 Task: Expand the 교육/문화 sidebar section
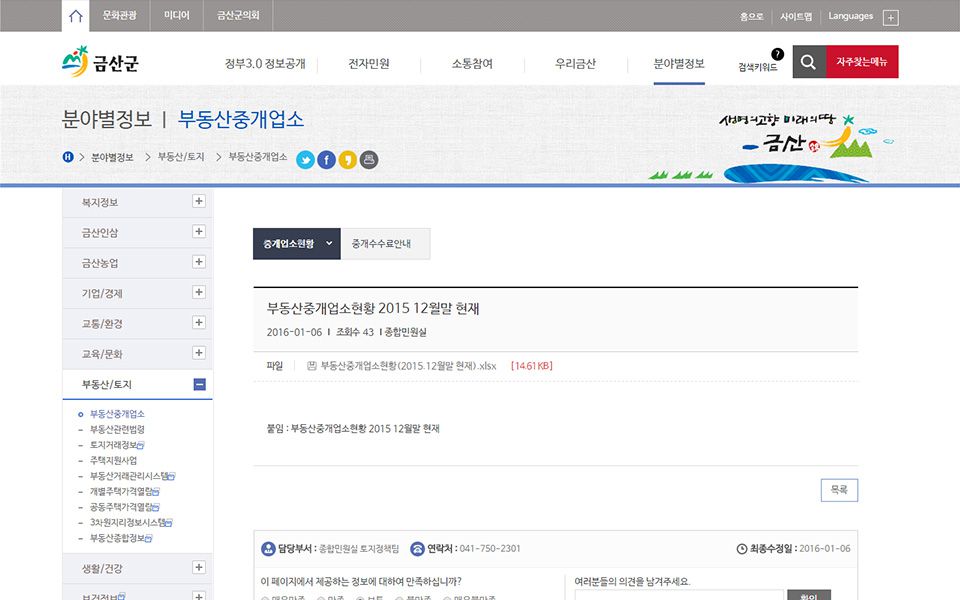(199, 353)
